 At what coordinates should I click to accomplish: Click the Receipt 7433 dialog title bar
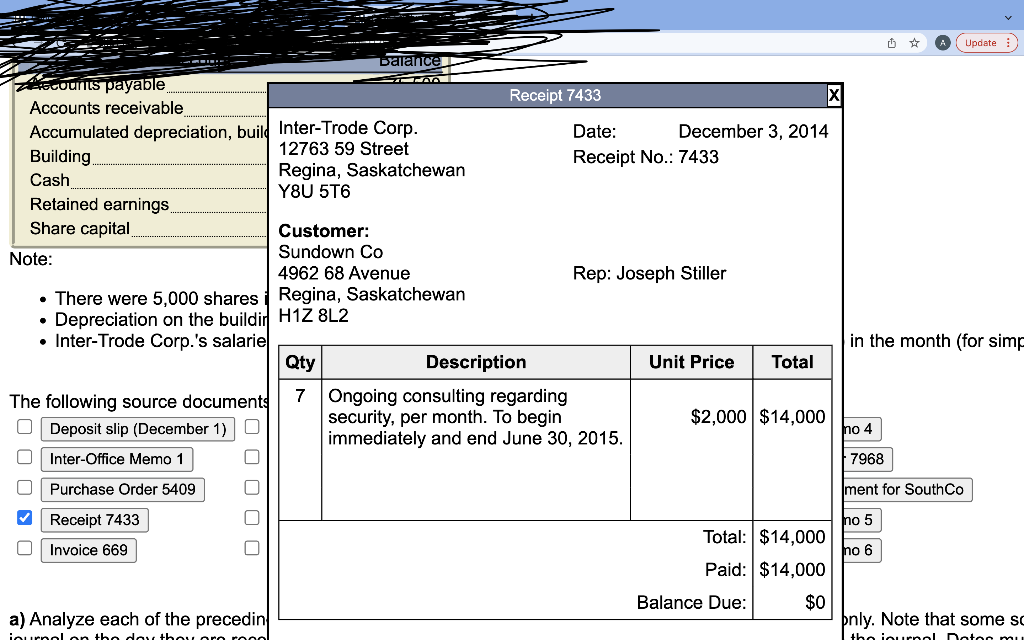point(554,95)
